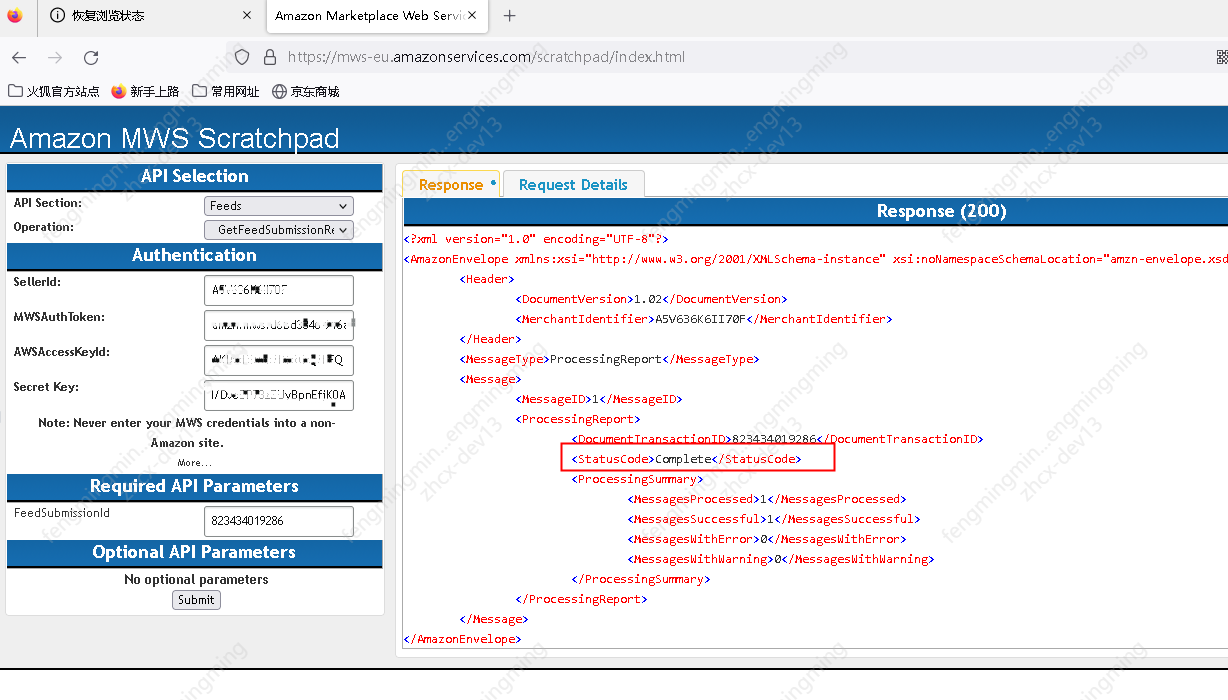
Task: Click the MessagesWithError line in the response
Action: [x=765, y=539]
